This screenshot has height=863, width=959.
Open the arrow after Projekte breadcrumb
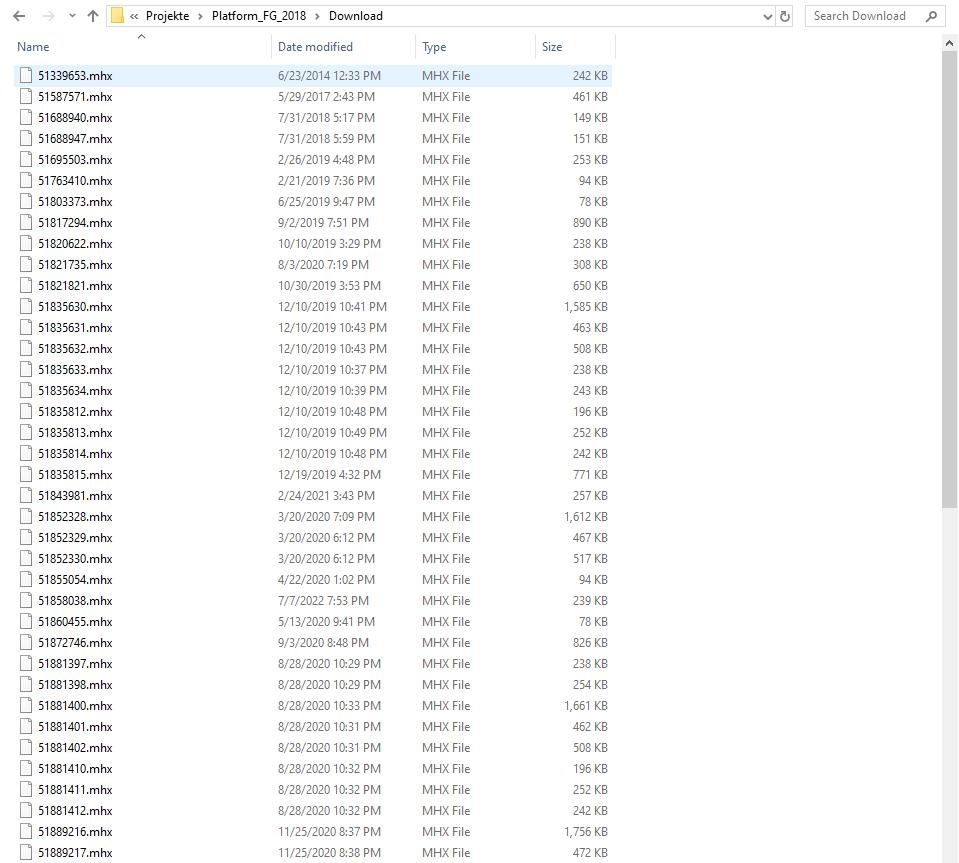[x=200, y=16]
